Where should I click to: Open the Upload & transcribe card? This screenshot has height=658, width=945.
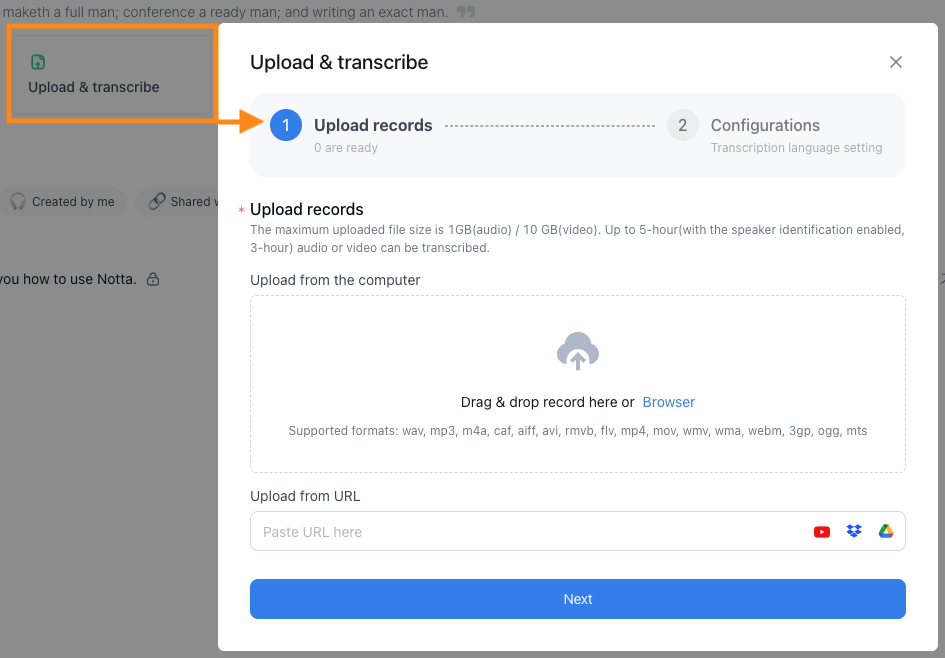(111, 74)
